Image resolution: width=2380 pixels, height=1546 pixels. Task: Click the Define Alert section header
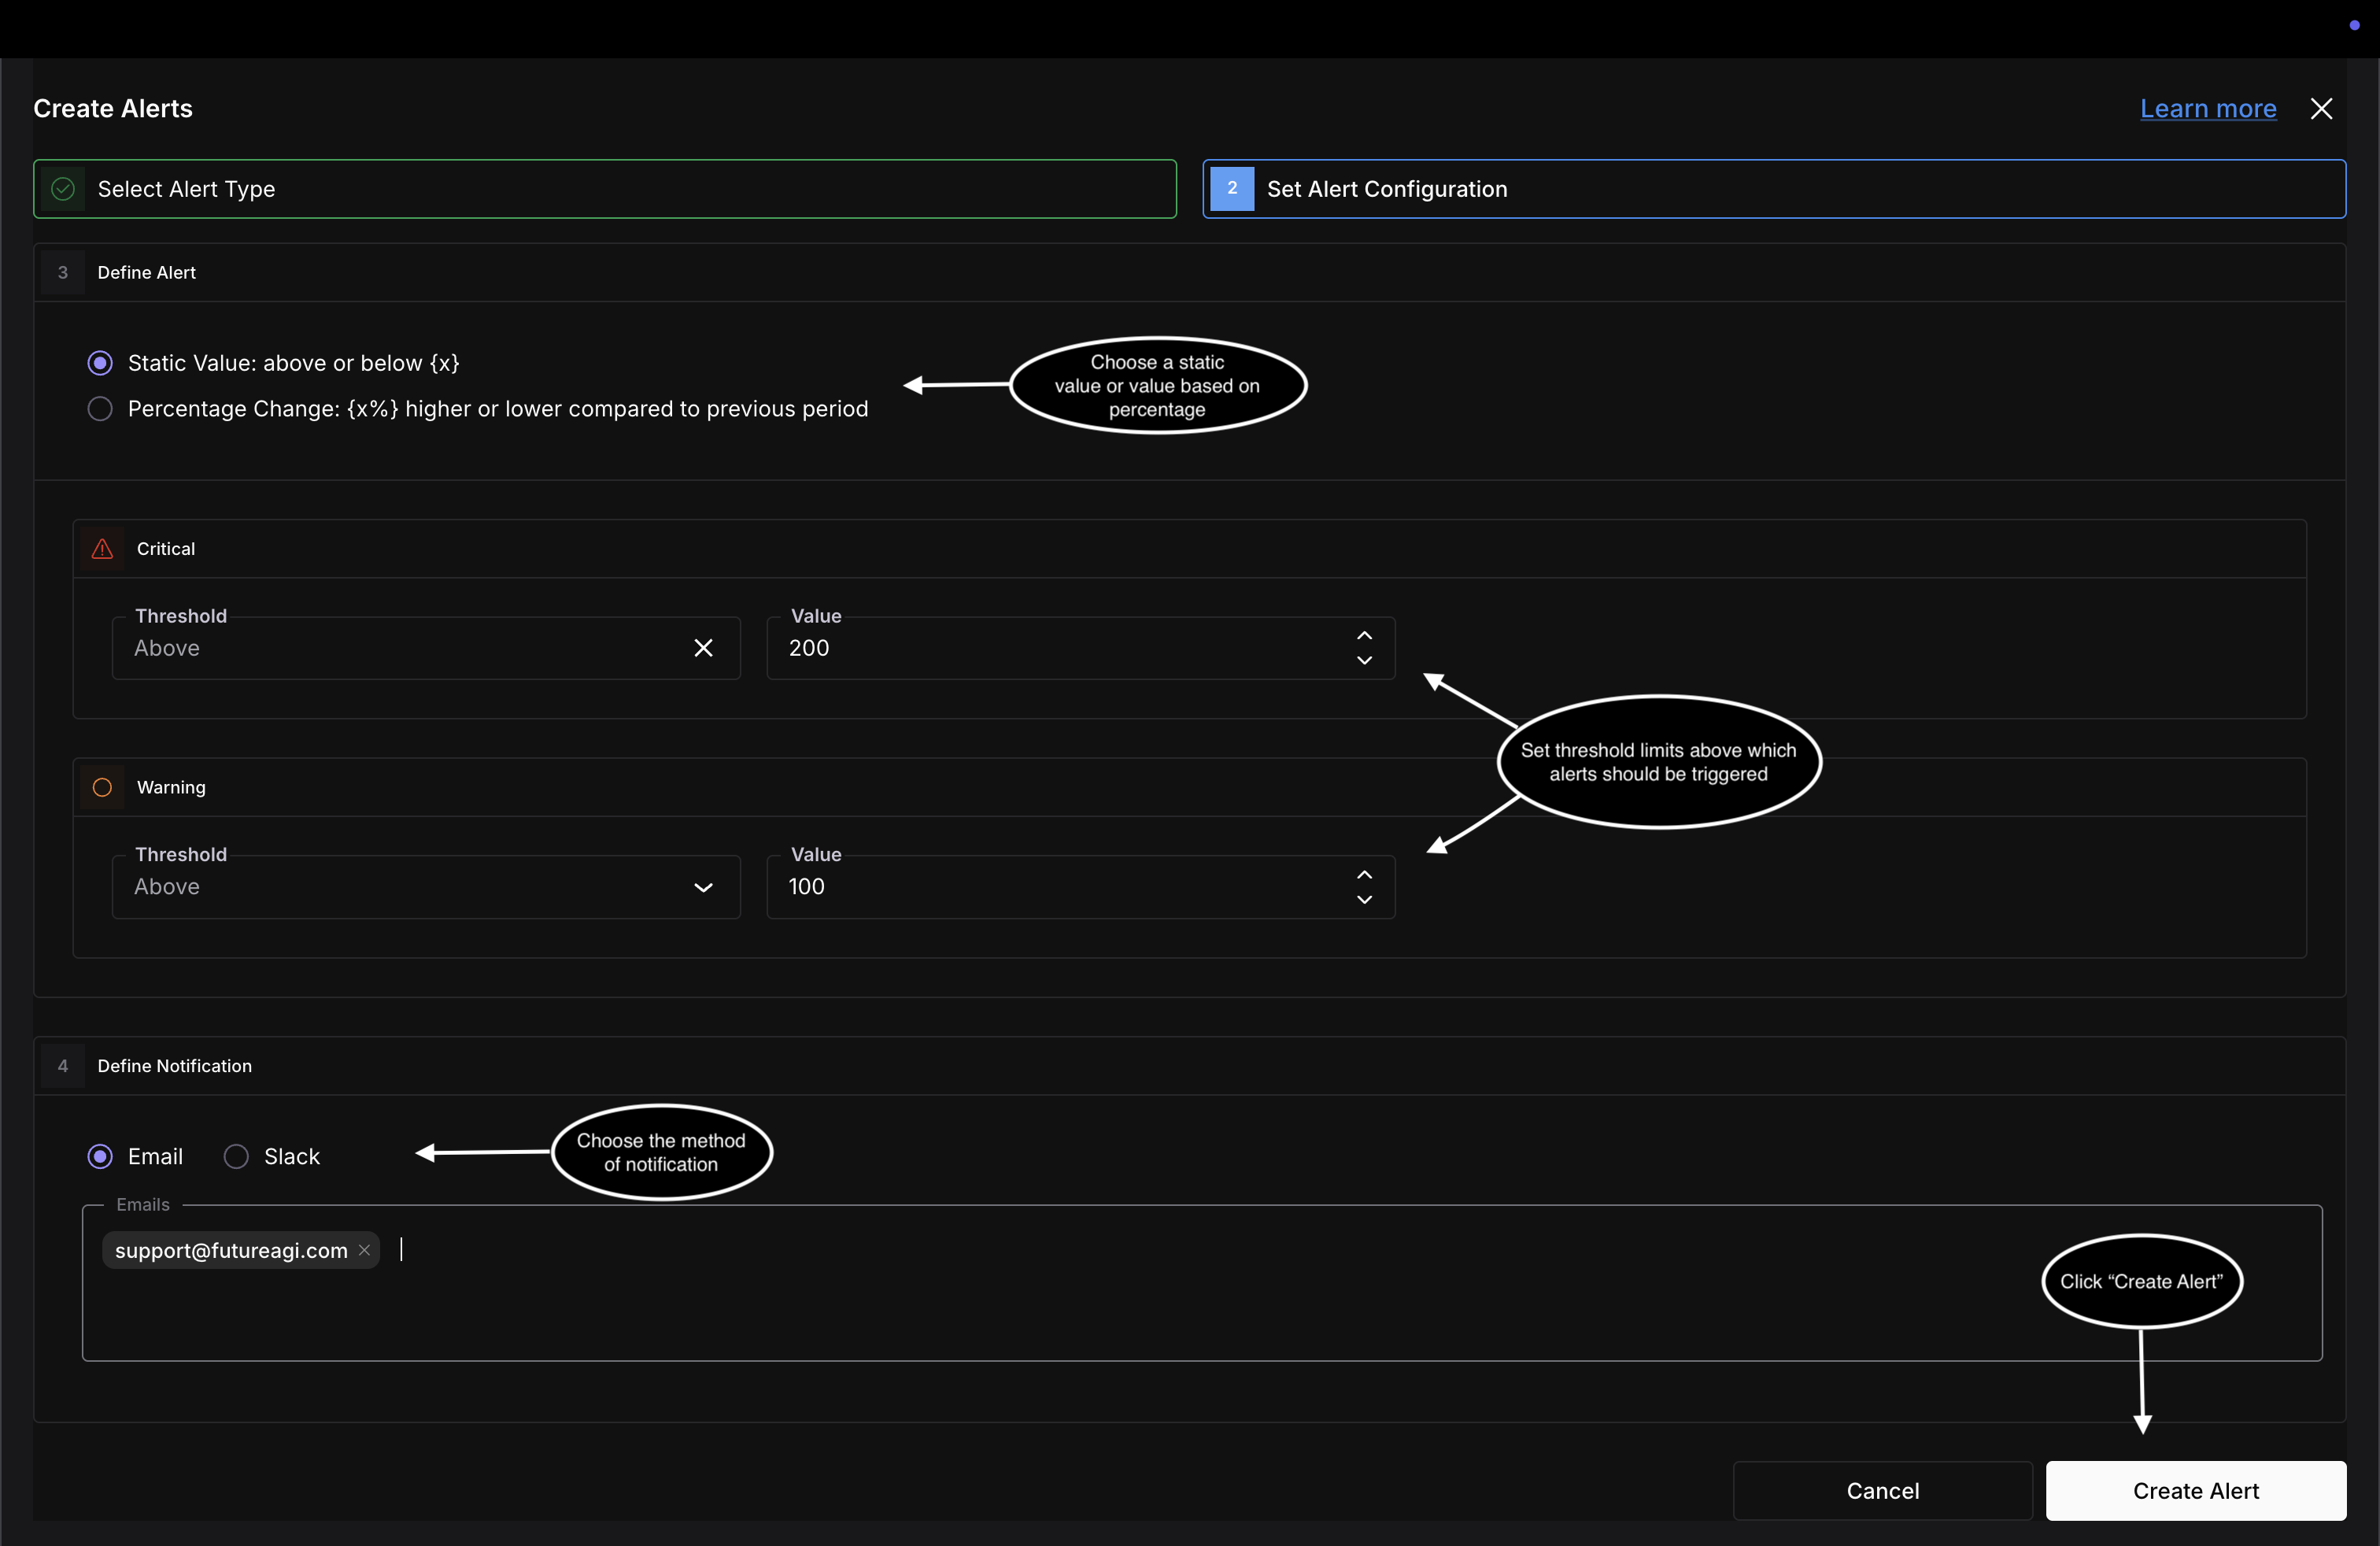tap(1190, 273)
